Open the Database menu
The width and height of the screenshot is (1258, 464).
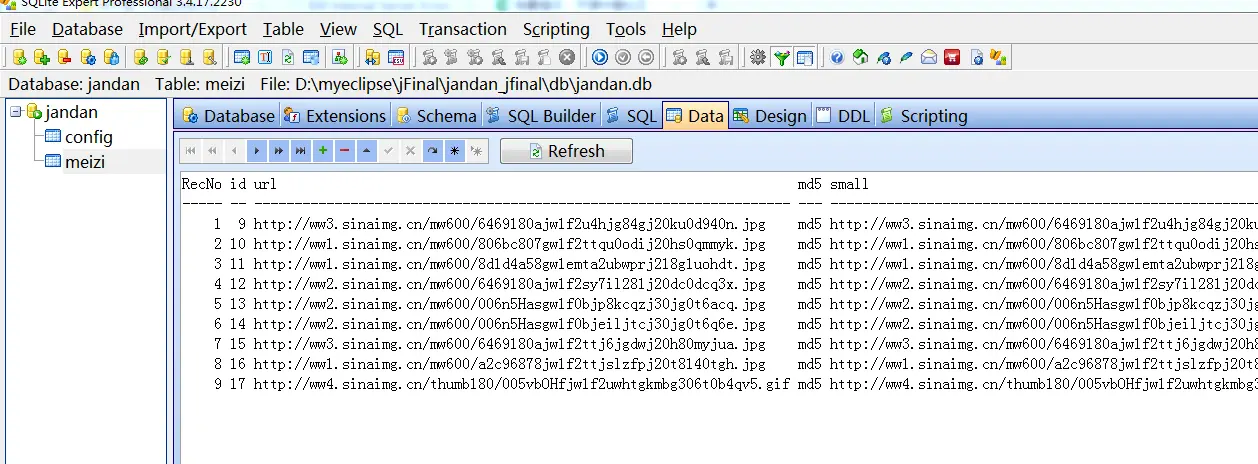click(88, 29)
